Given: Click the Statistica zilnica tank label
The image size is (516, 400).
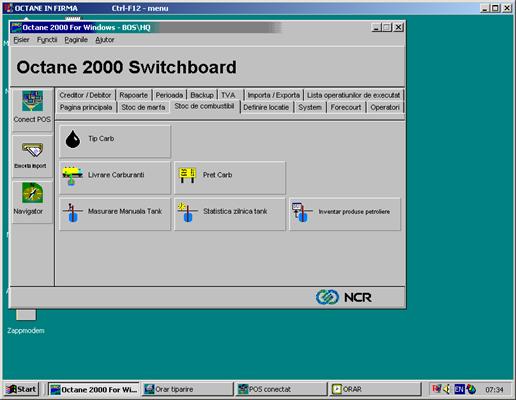Looking at the screenshot, I should pos(235,211).
